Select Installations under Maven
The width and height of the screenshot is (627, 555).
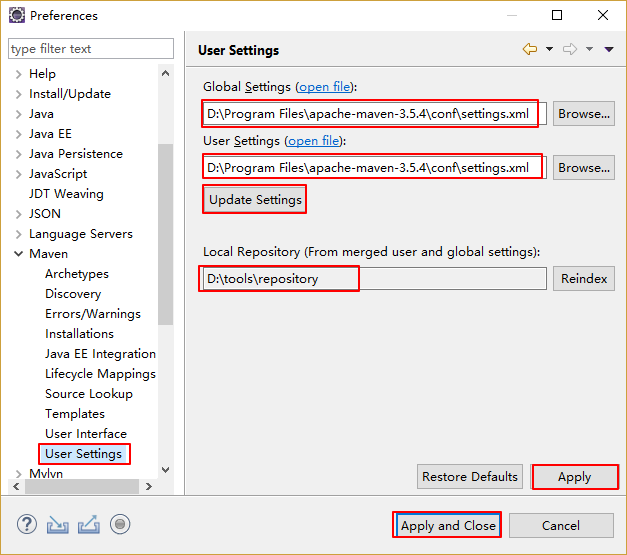pyautogui.click(x=79, y=334)
